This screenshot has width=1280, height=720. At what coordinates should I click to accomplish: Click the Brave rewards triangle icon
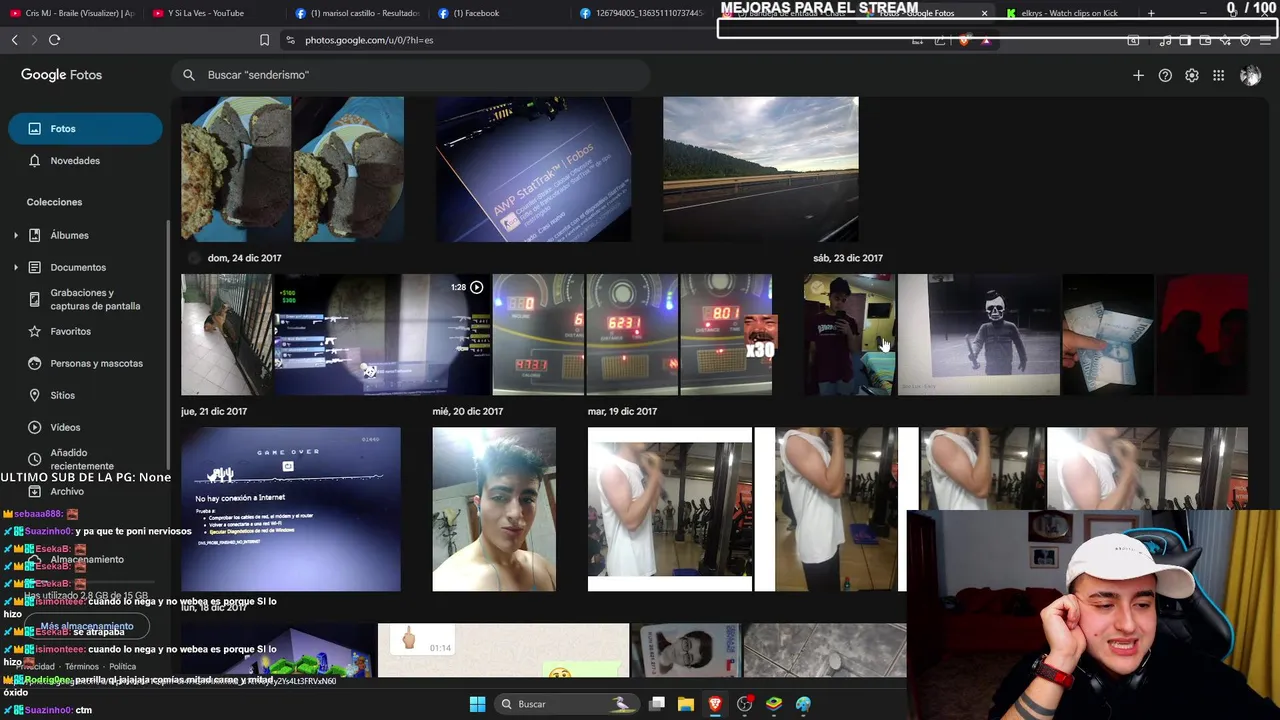click(x=986, y=40)
